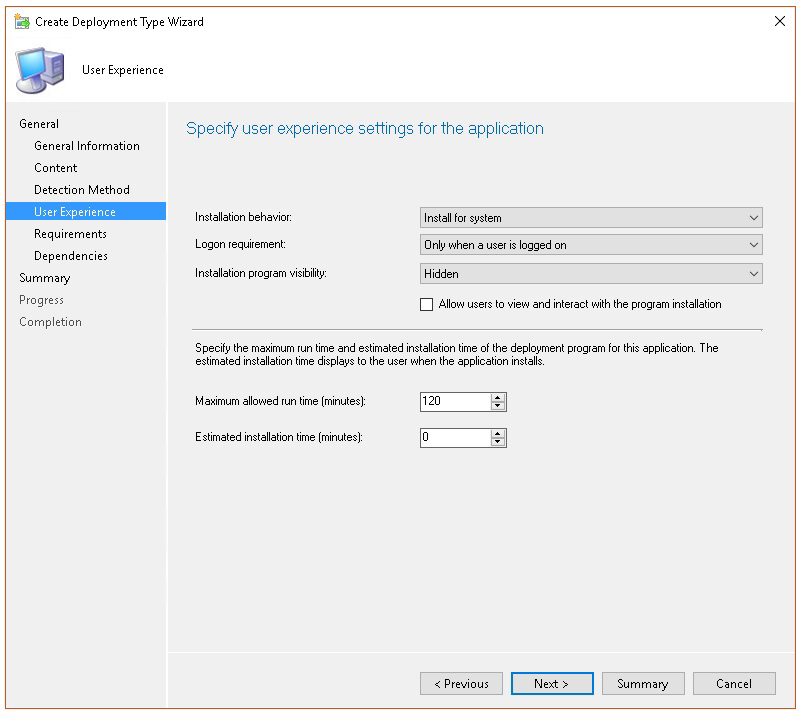Image resolution: width=803 pixels, height=719 pixels.
Task: Decrease estimated installation time value
Action: click(498, 443)
